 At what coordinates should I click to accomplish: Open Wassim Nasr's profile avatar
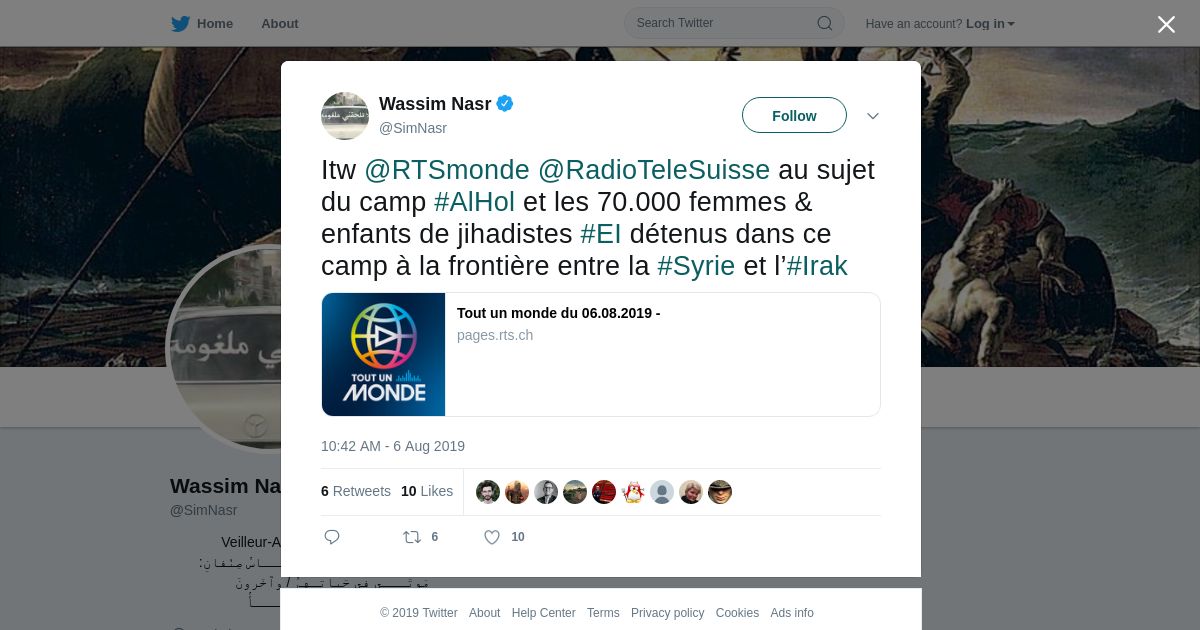tap(345, 116)
